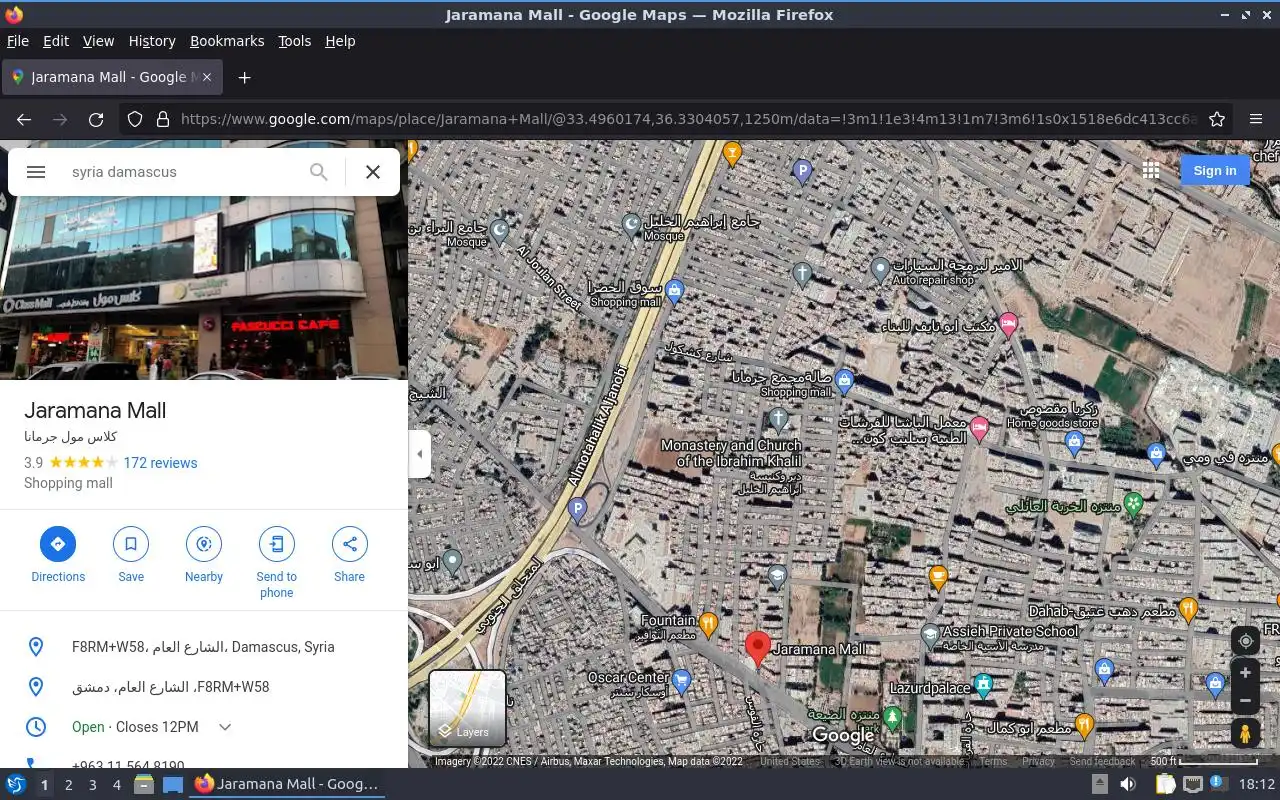The image size is (1280, 800).
Task: Clear the search with the X icon
Action: (x=373, y=172)
